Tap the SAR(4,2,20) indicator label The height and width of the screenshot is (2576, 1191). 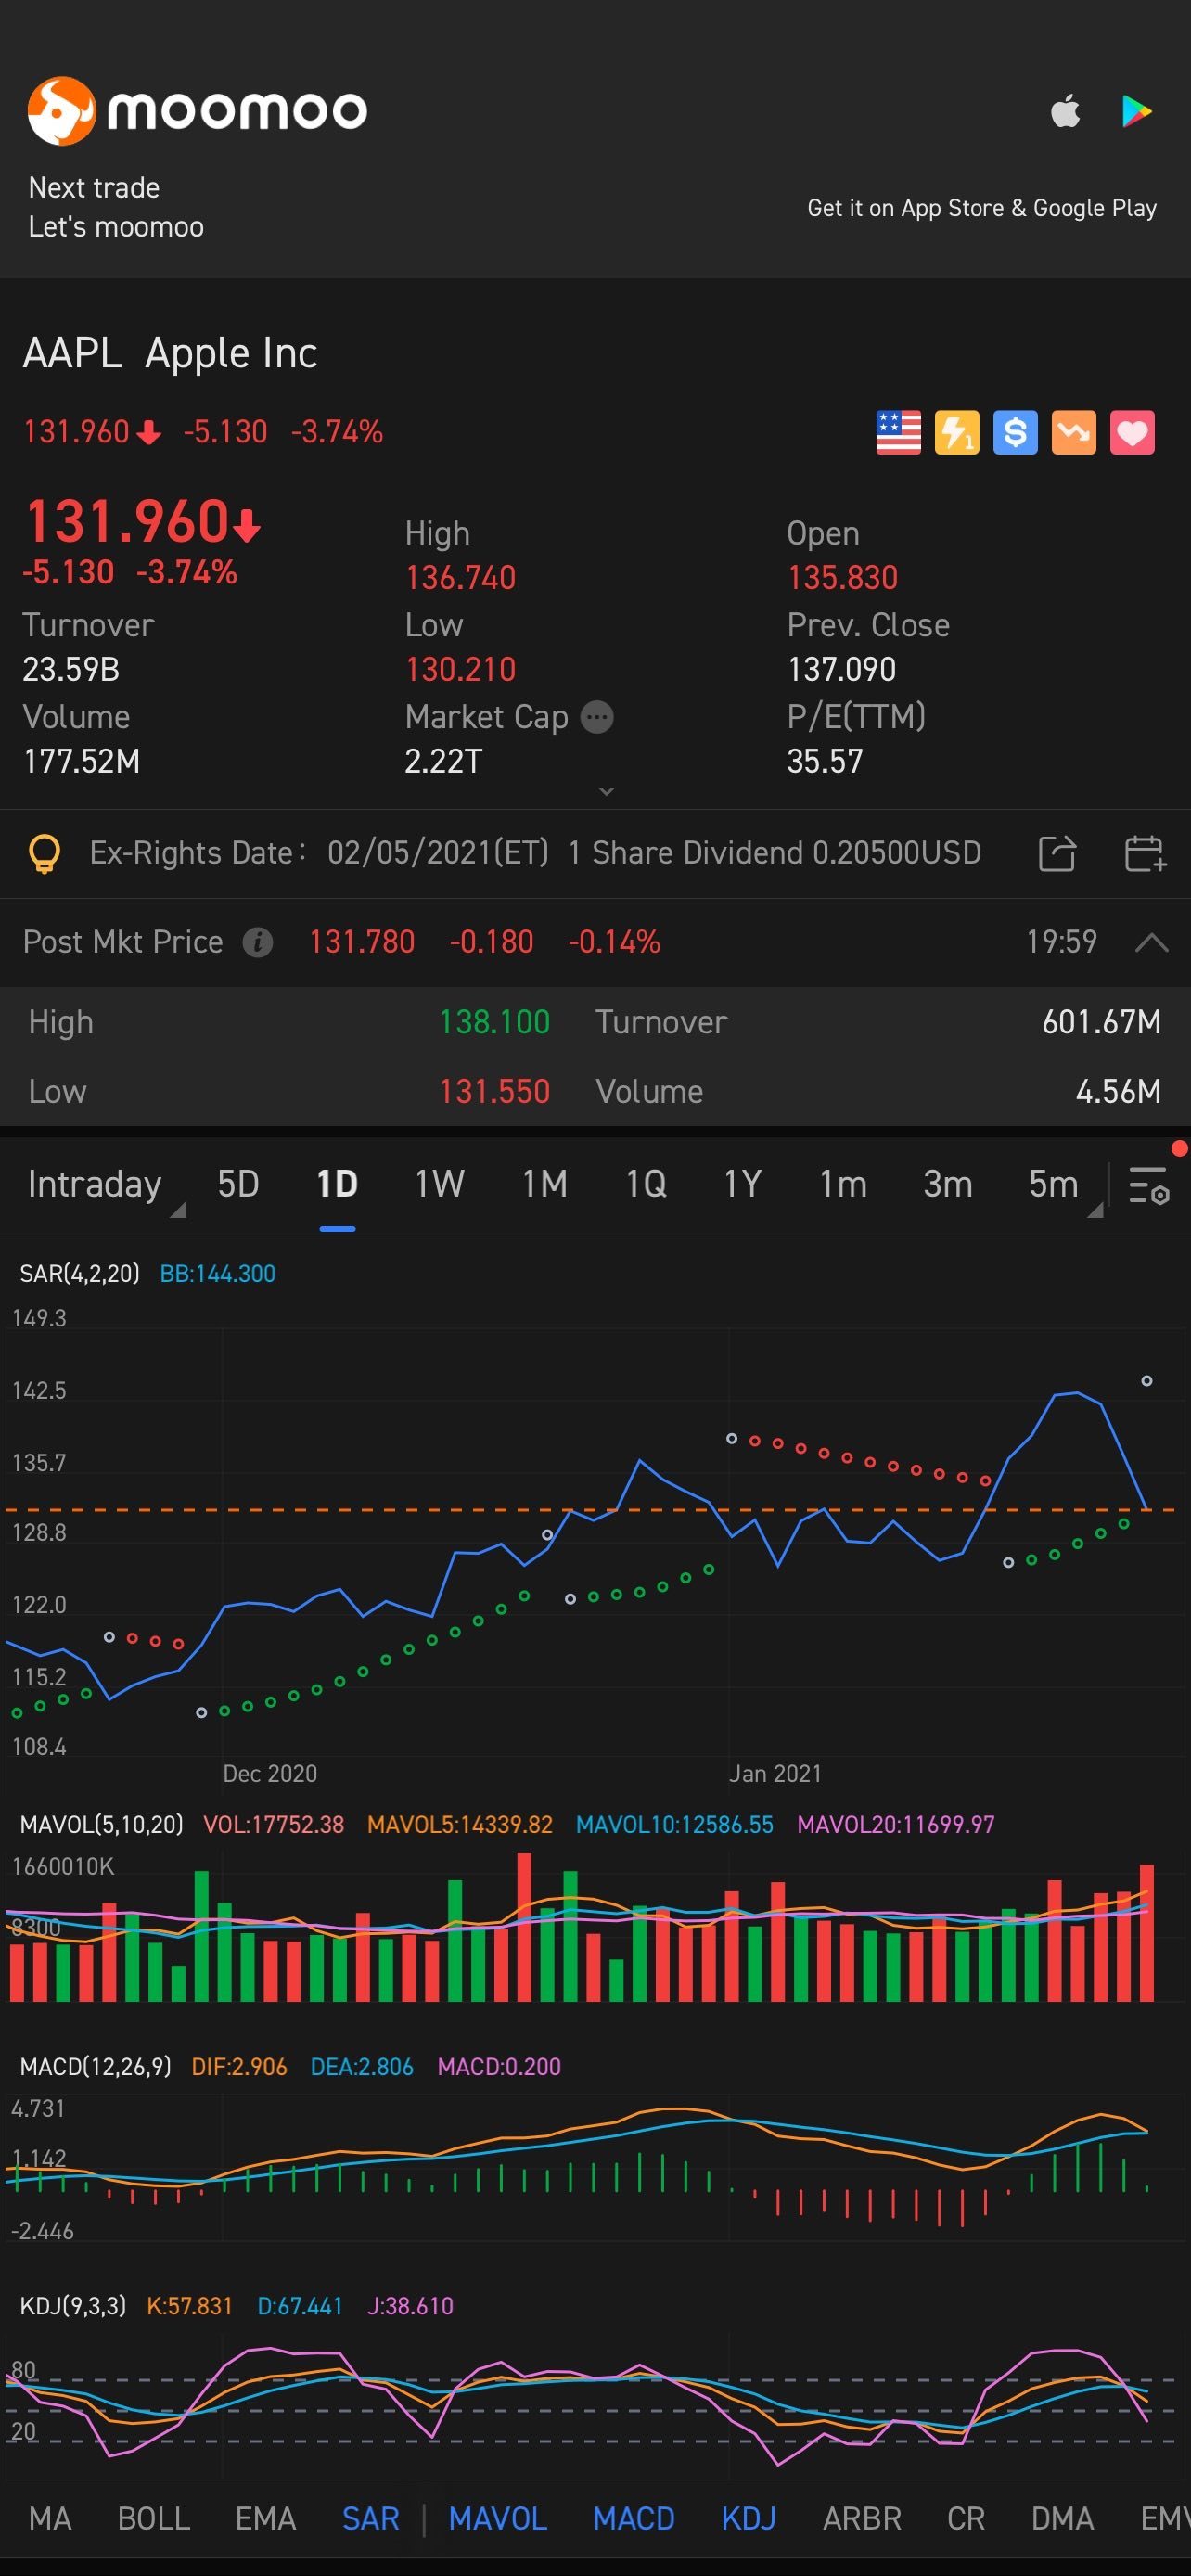coord(80,1273)
